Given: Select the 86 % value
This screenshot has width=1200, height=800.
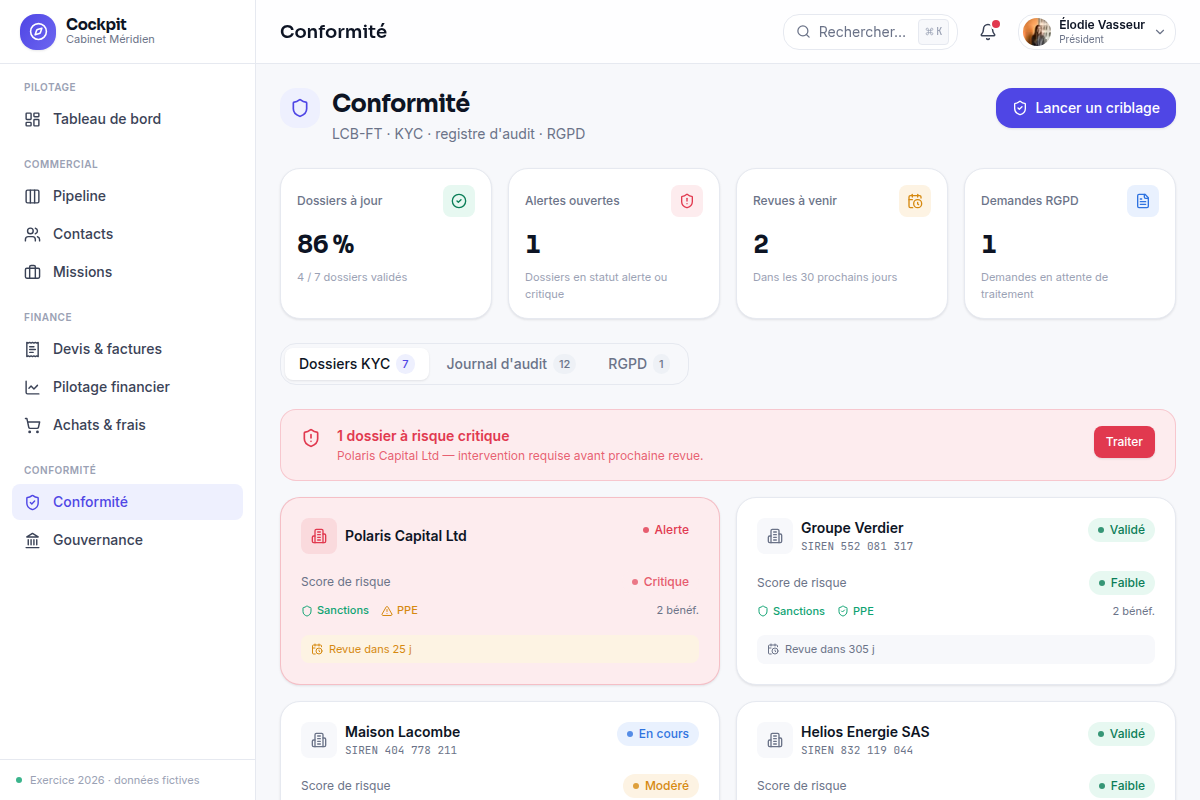Looking at the screenshot, I should pyautogui.click(x=326, y=244).
